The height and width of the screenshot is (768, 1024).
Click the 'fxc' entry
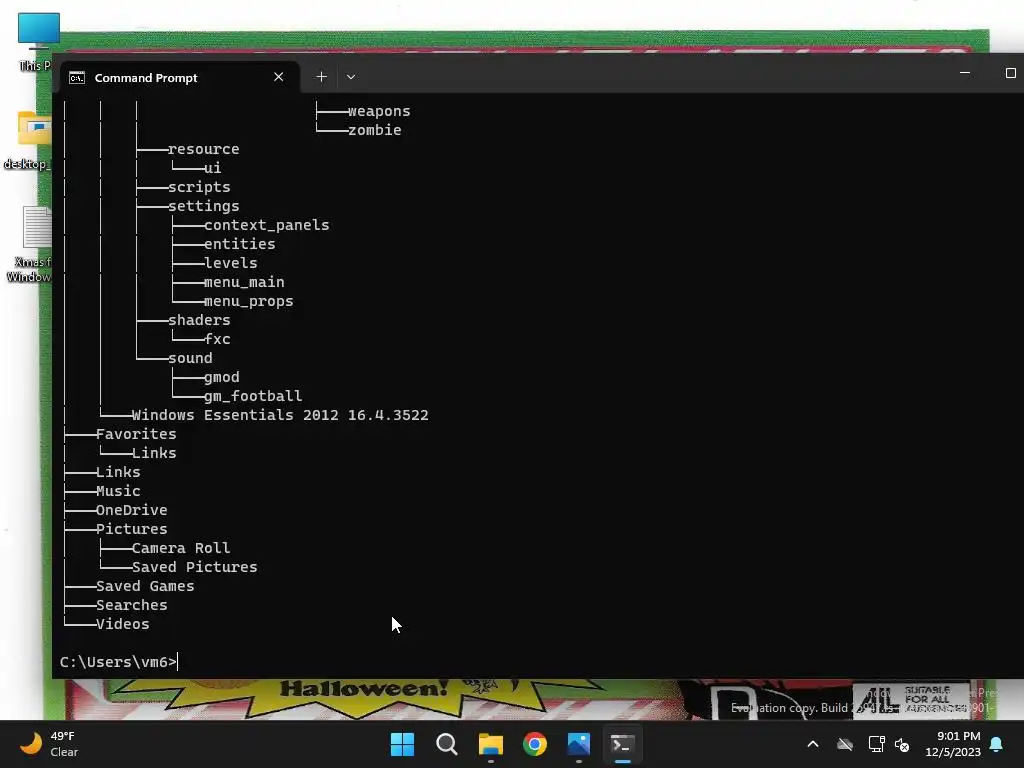click(x=217, y=339)
